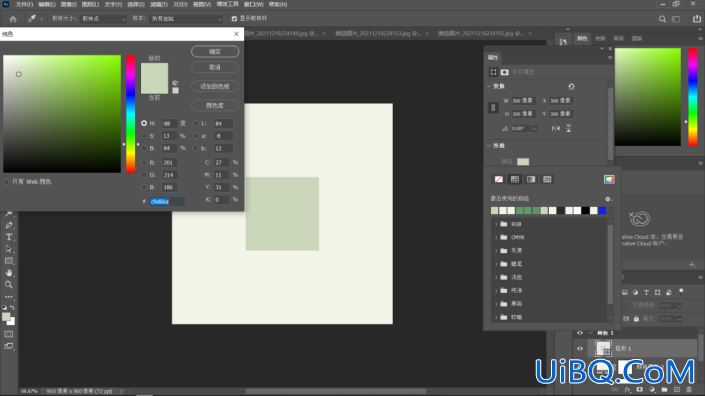The width and height of the screenshot is (705, 396).
Task: Open the search icon at top right
Action: click(662, 19)
